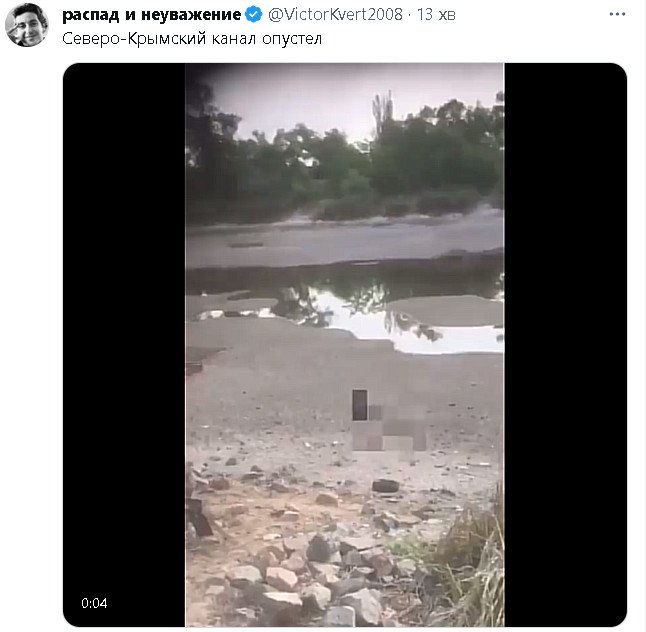Click the pixelated blurred area in video
646x632 pixels.
click(x=385, y=425)
